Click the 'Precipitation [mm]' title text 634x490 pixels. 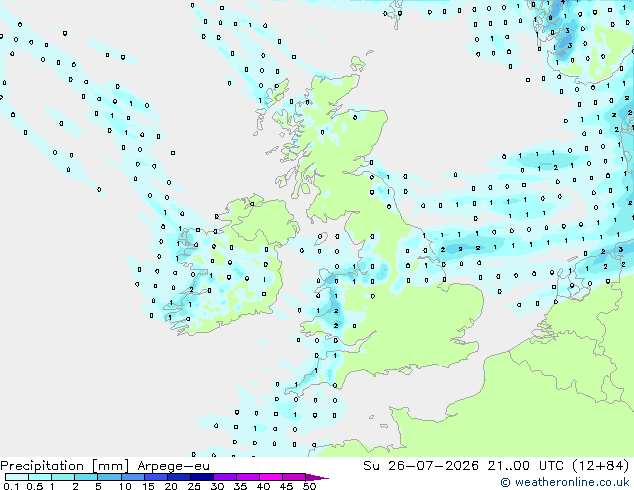coord(64,466)
